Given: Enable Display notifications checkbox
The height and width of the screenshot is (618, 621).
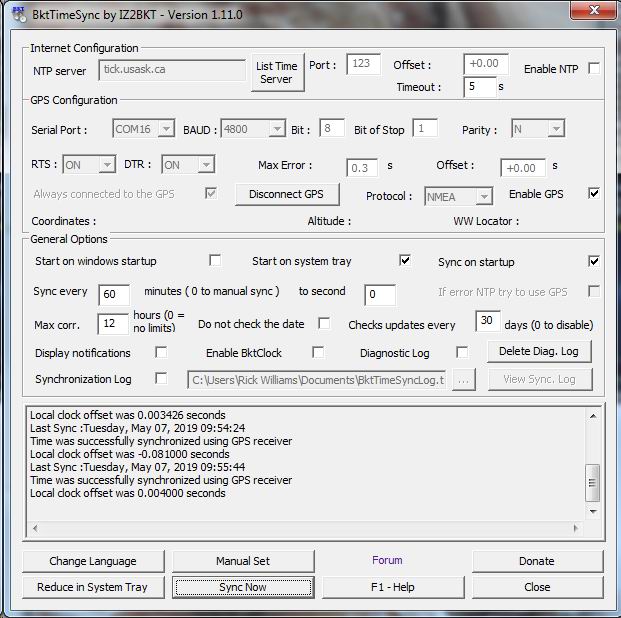Looking at the screenshot, I should (161, 352).
